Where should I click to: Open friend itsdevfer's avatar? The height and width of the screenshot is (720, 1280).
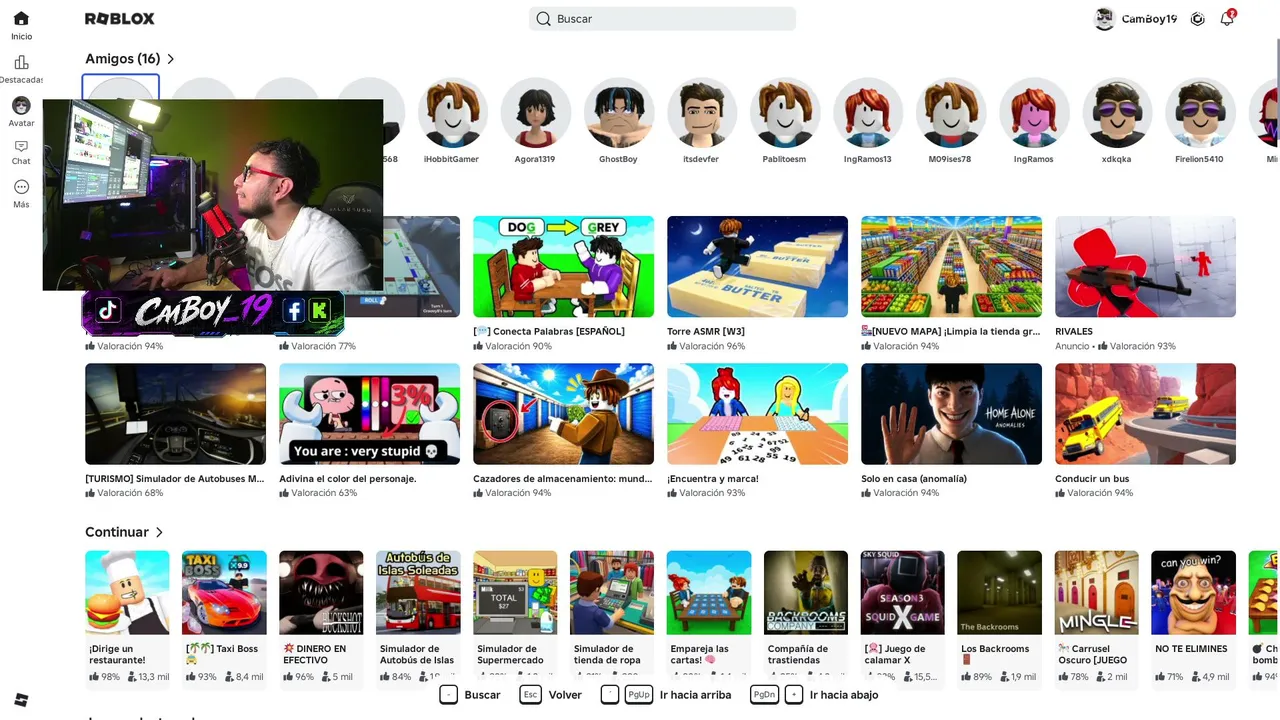[701, 112]
